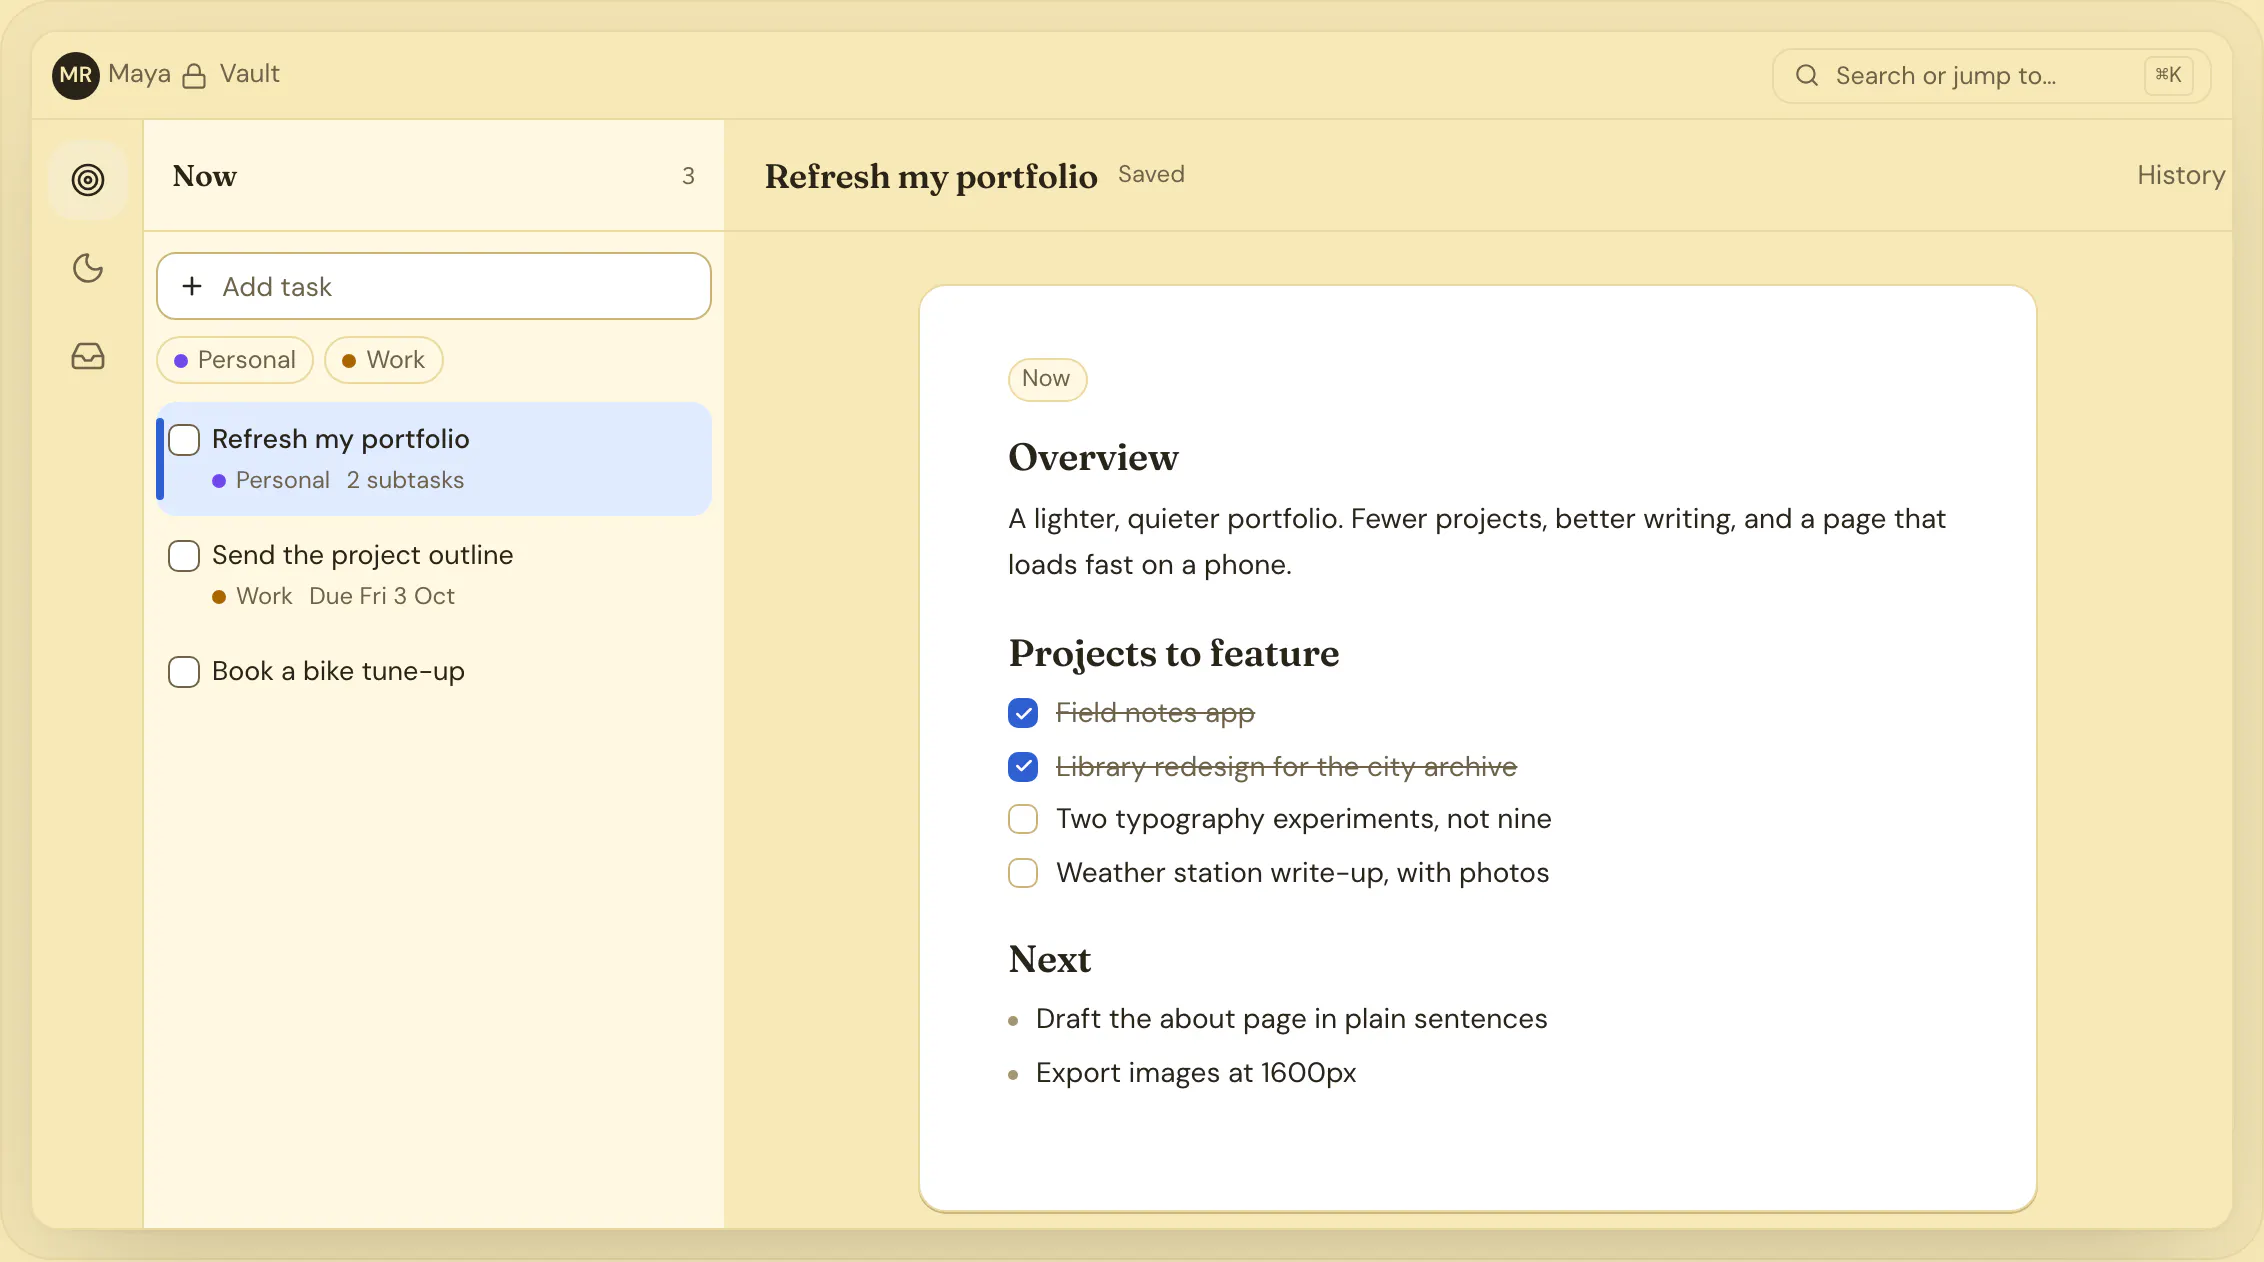Click the Now list heading
The height and width of the screenshot is (1262, 2264).
coord(205,176)
